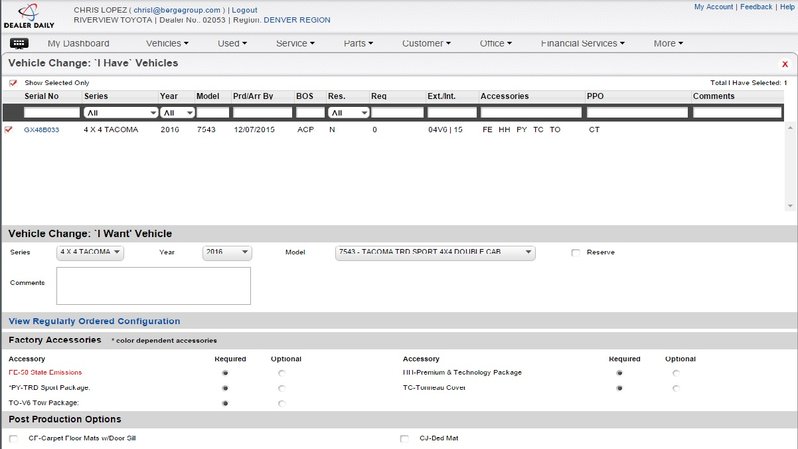The width and height of the screenshot is (798, 449).
Task: Open the Help link
Action: click(x=787, y=7)
